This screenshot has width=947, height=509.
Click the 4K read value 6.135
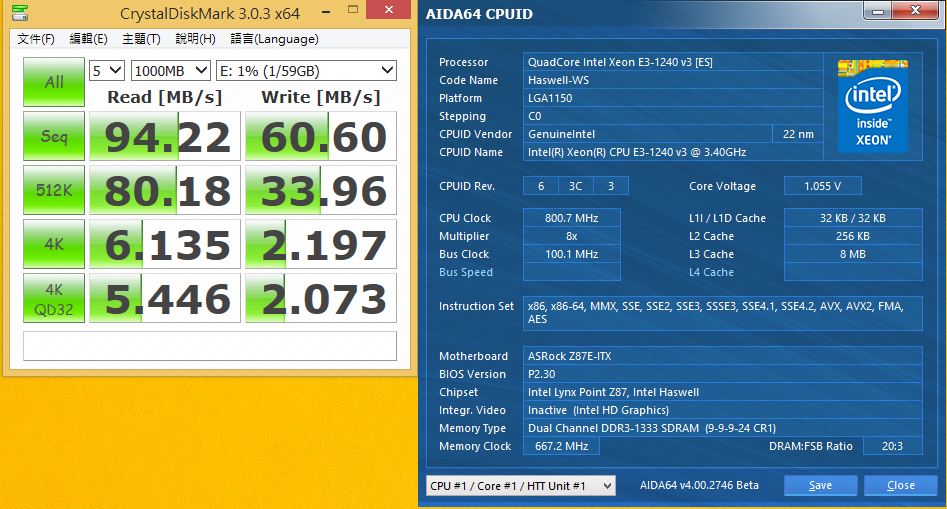click(165, 244)
